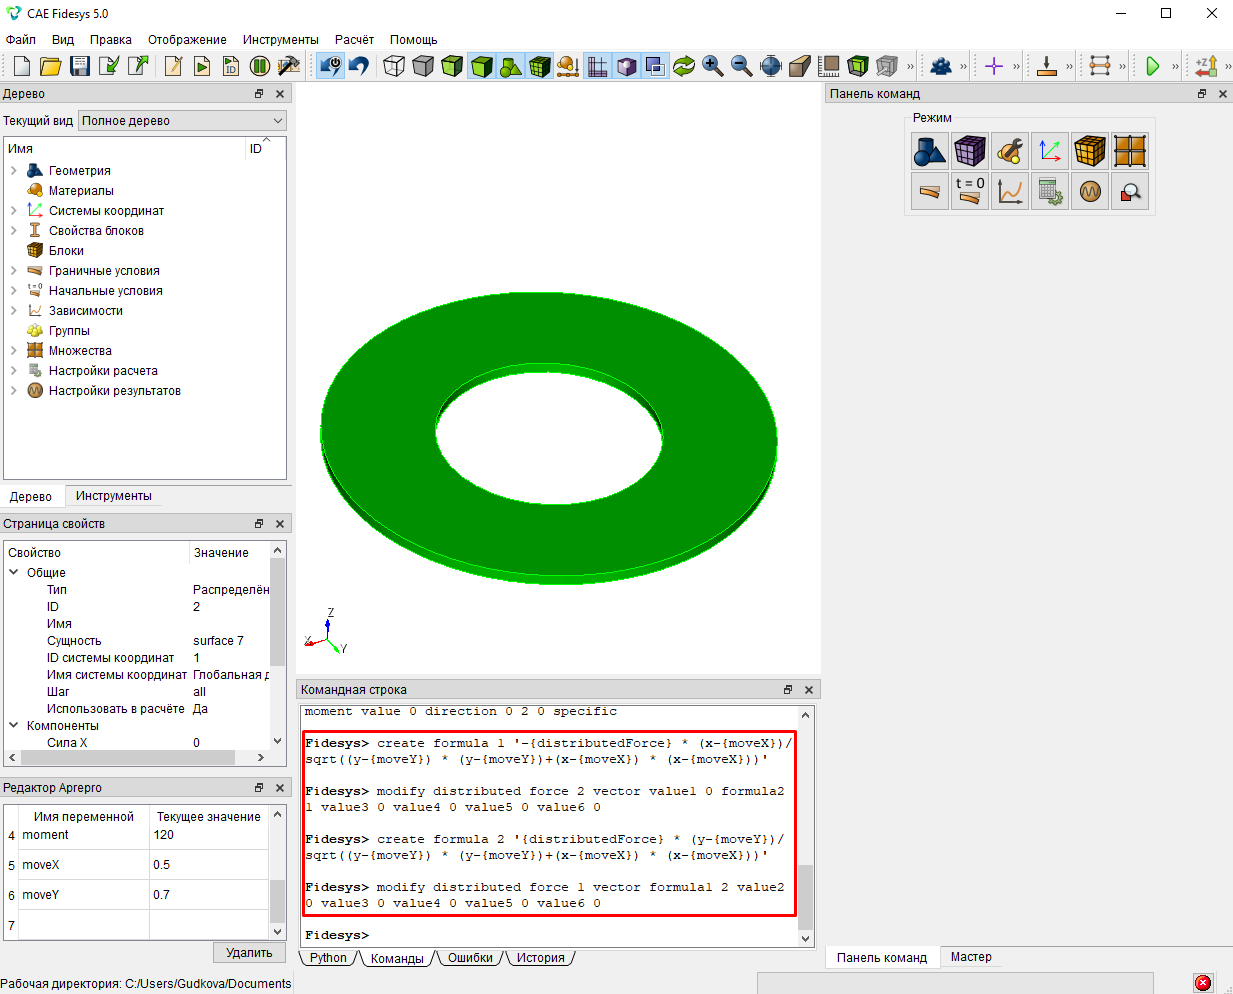
Task: Open the magnifier search mode icon
Action: 1130,191
